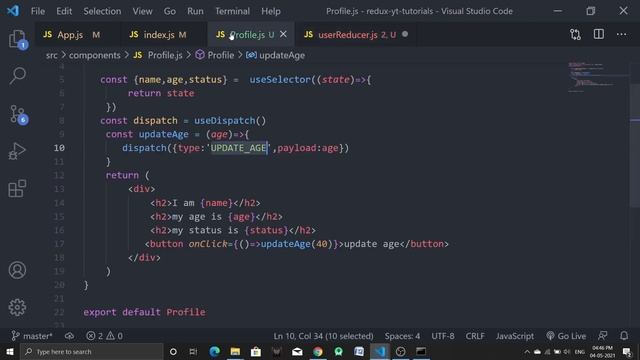Click the Profile symbol breadcrumb
640x360 pixels.
coord(215,55)
